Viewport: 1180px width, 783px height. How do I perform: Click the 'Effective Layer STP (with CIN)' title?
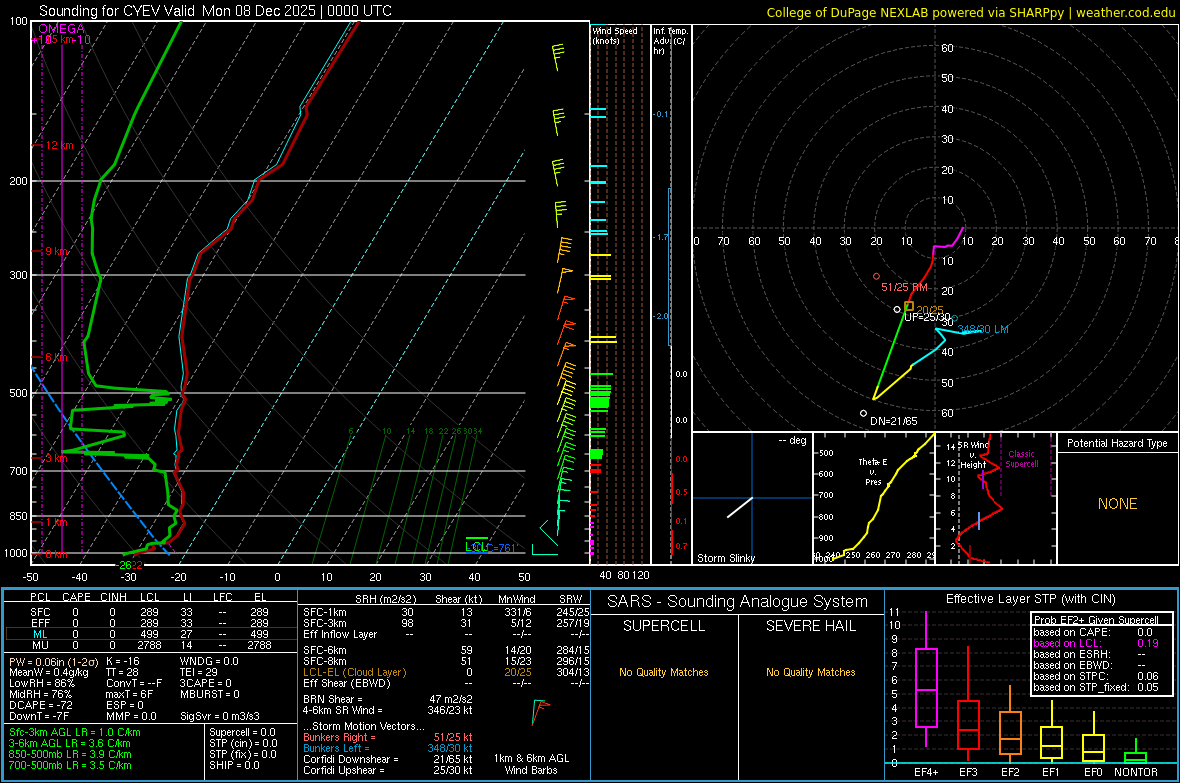(1030, 599)
